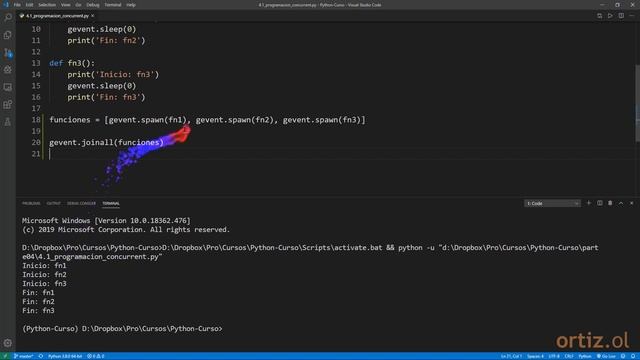This screenshot has width=640, height=360.
Task: Click print('Fin: fn2') line
Action: pyautogui.click(x=107, y=40)
